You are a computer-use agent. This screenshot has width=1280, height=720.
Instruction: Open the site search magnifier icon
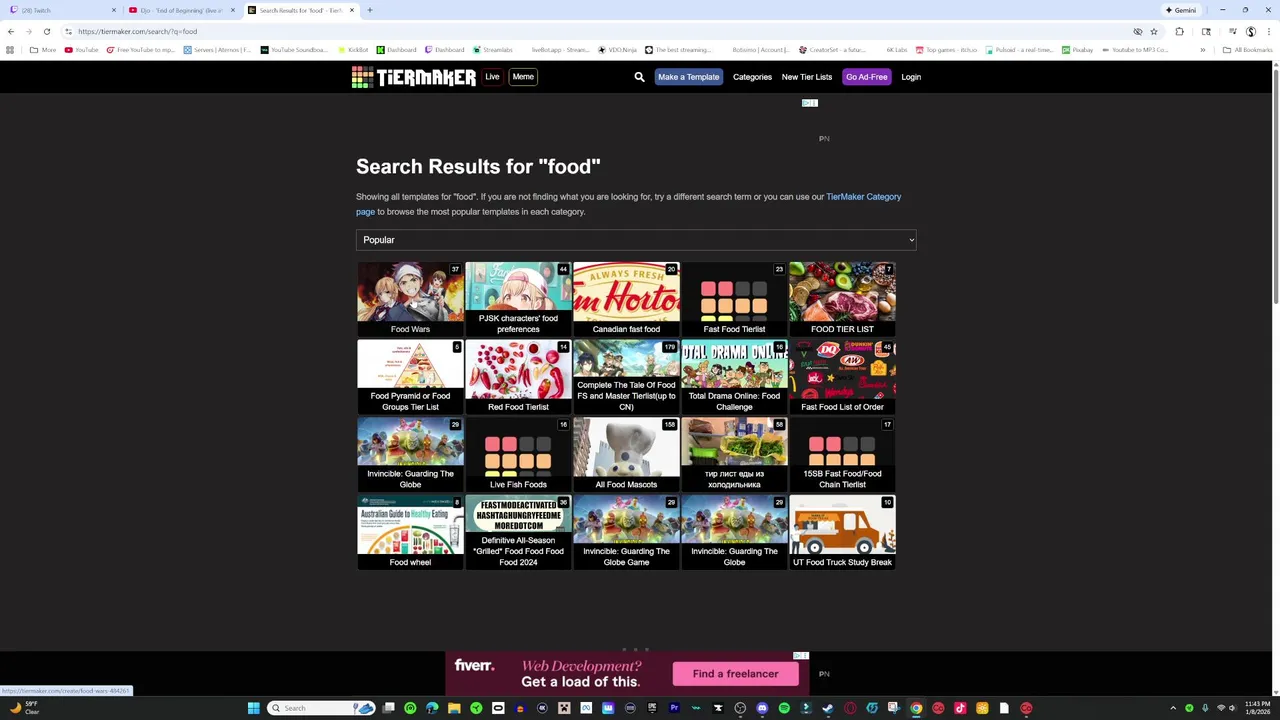[639, 77]
